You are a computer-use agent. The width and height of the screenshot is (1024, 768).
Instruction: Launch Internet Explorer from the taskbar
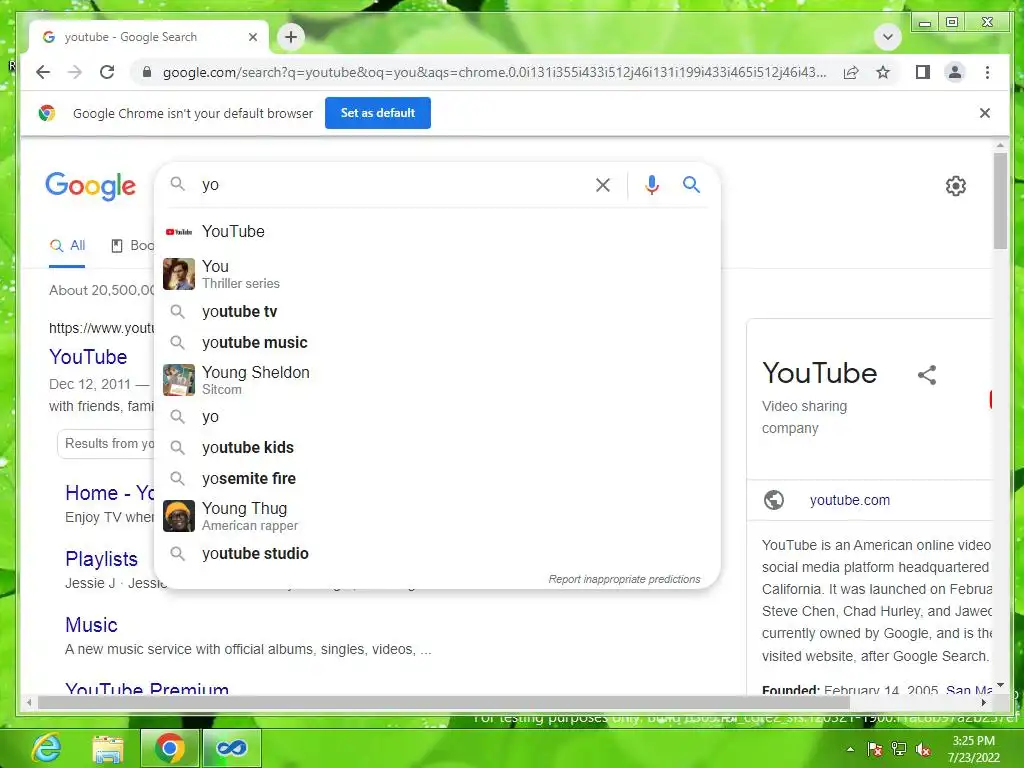pos(47,748)
